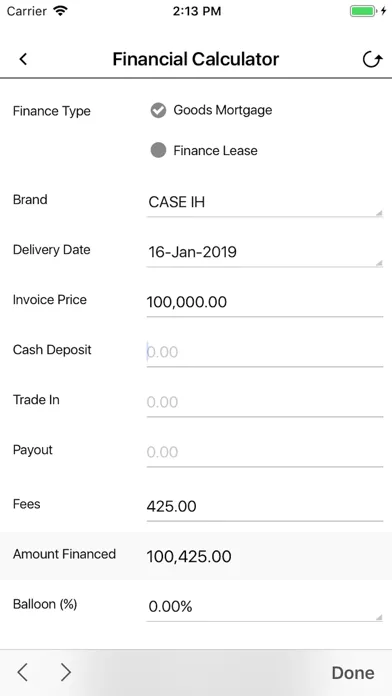Edit the Invoice Price field
The height and width of the screenshot is (696, 392).
[265, 303]
